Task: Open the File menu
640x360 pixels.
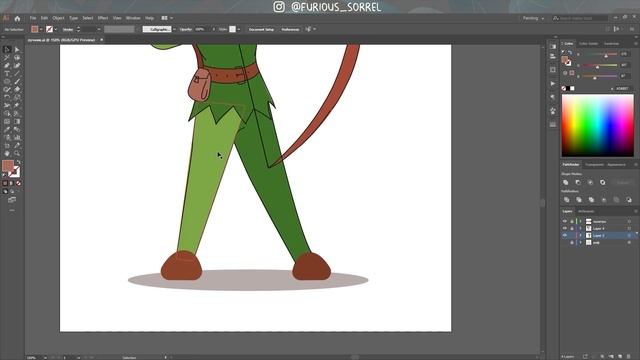Action: click(x=33, y=18)
